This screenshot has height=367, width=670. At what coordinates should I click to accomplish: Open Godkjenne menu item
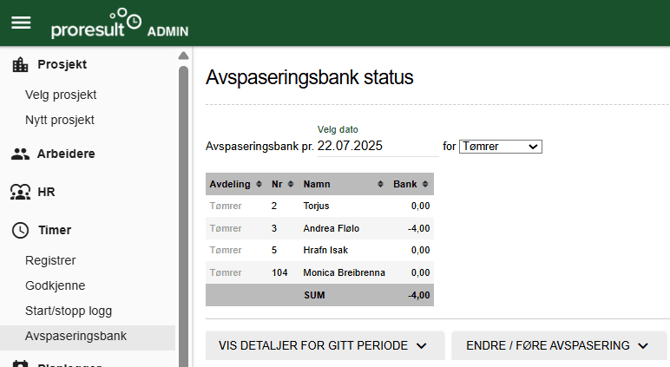55,285
